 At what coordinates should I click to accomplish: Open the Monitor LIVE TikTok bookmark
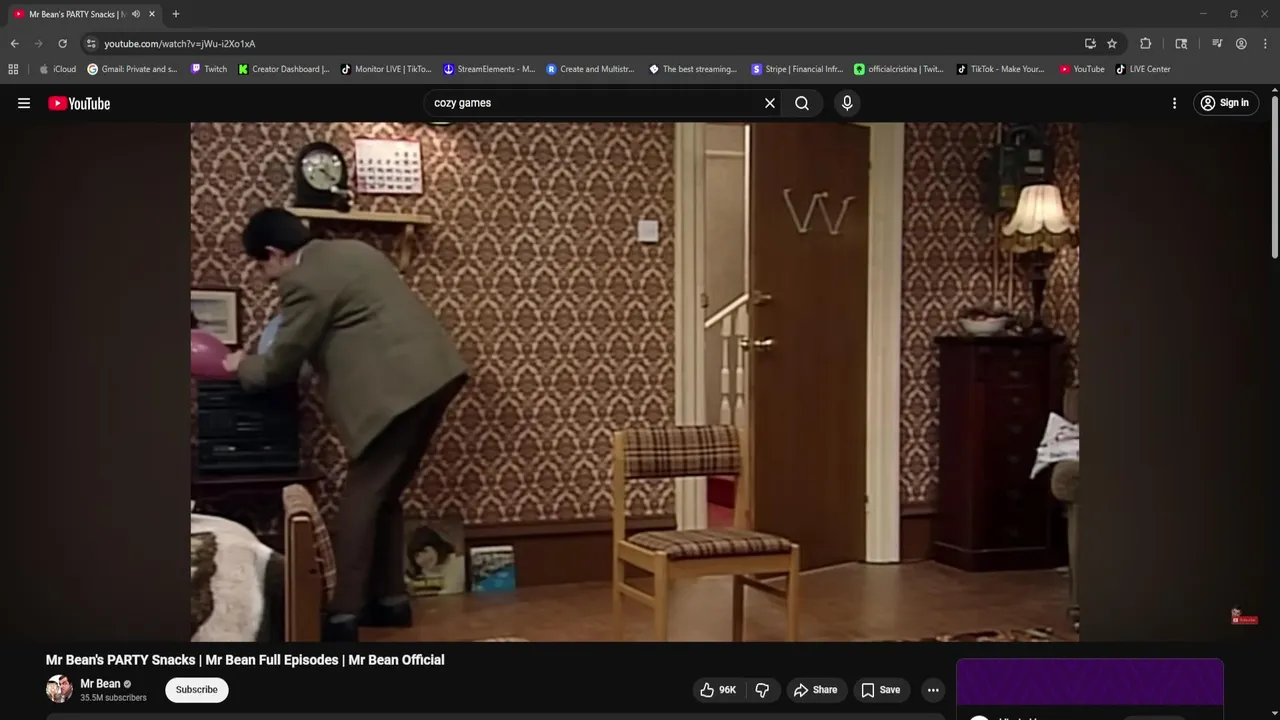(x=386, y=69)
